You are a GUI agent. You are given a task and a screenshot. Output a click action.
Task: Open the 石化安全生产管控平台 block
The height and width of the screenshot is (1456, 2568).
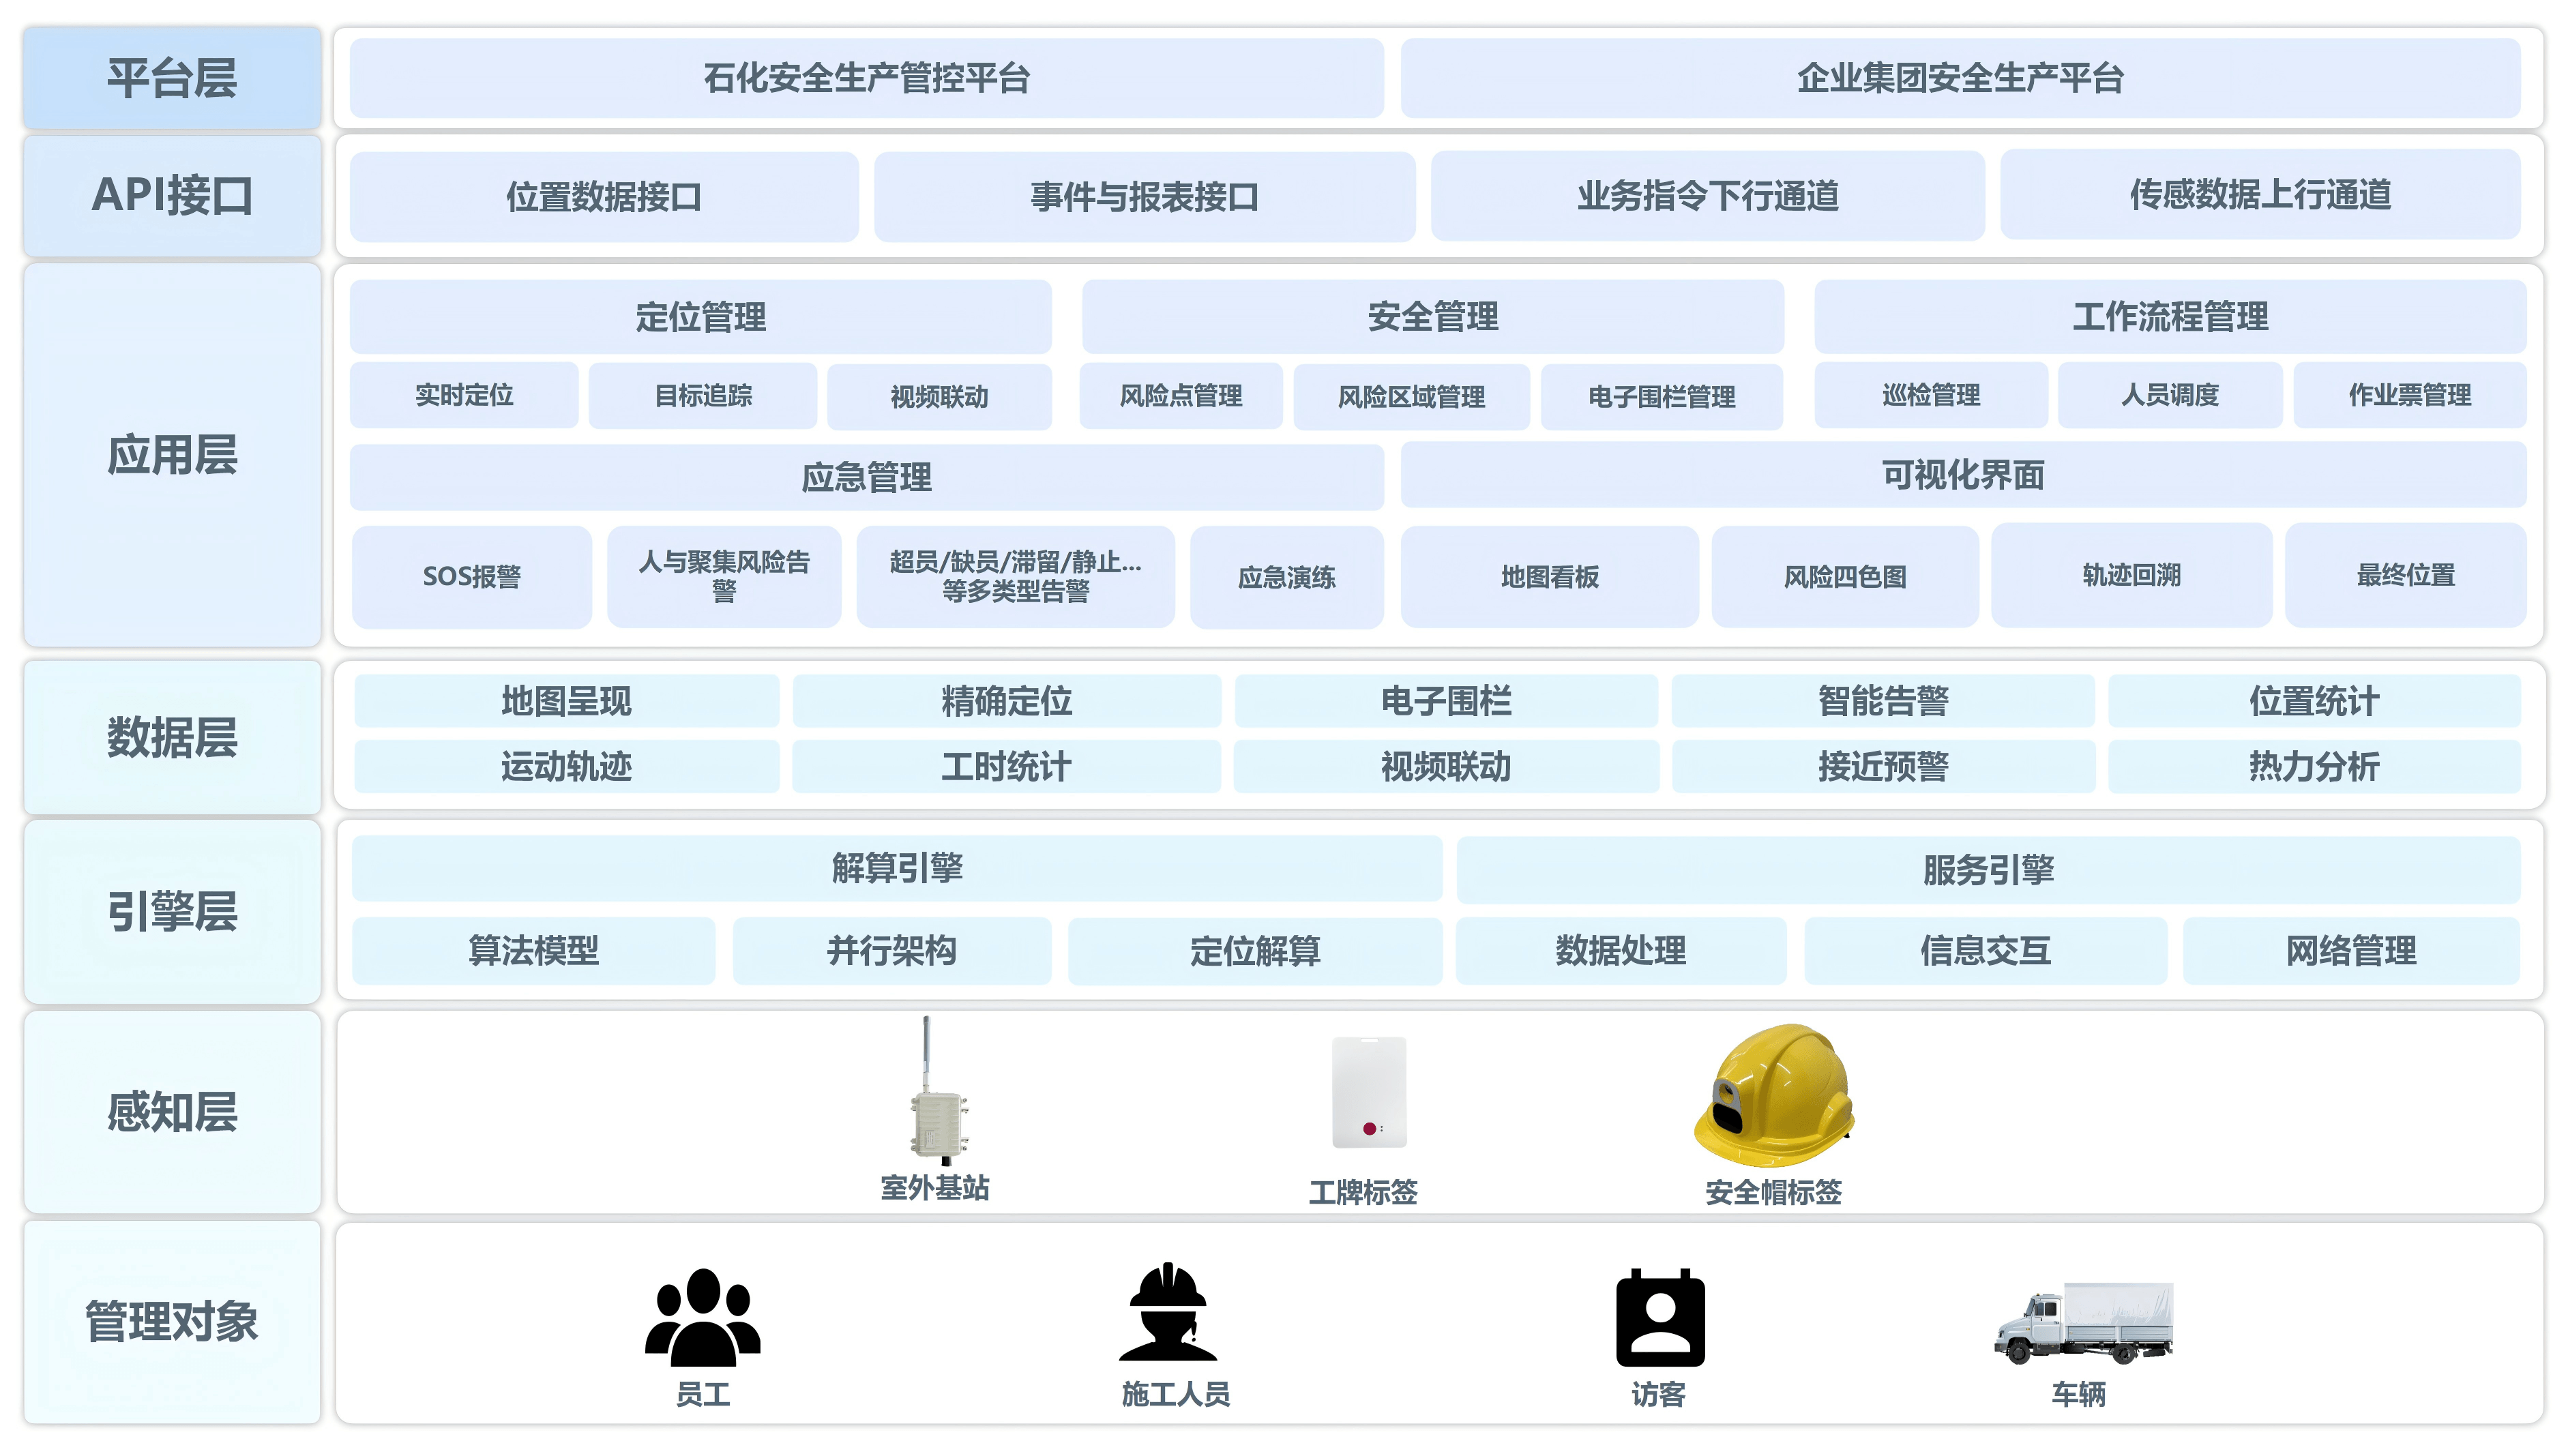coord(866,78)
